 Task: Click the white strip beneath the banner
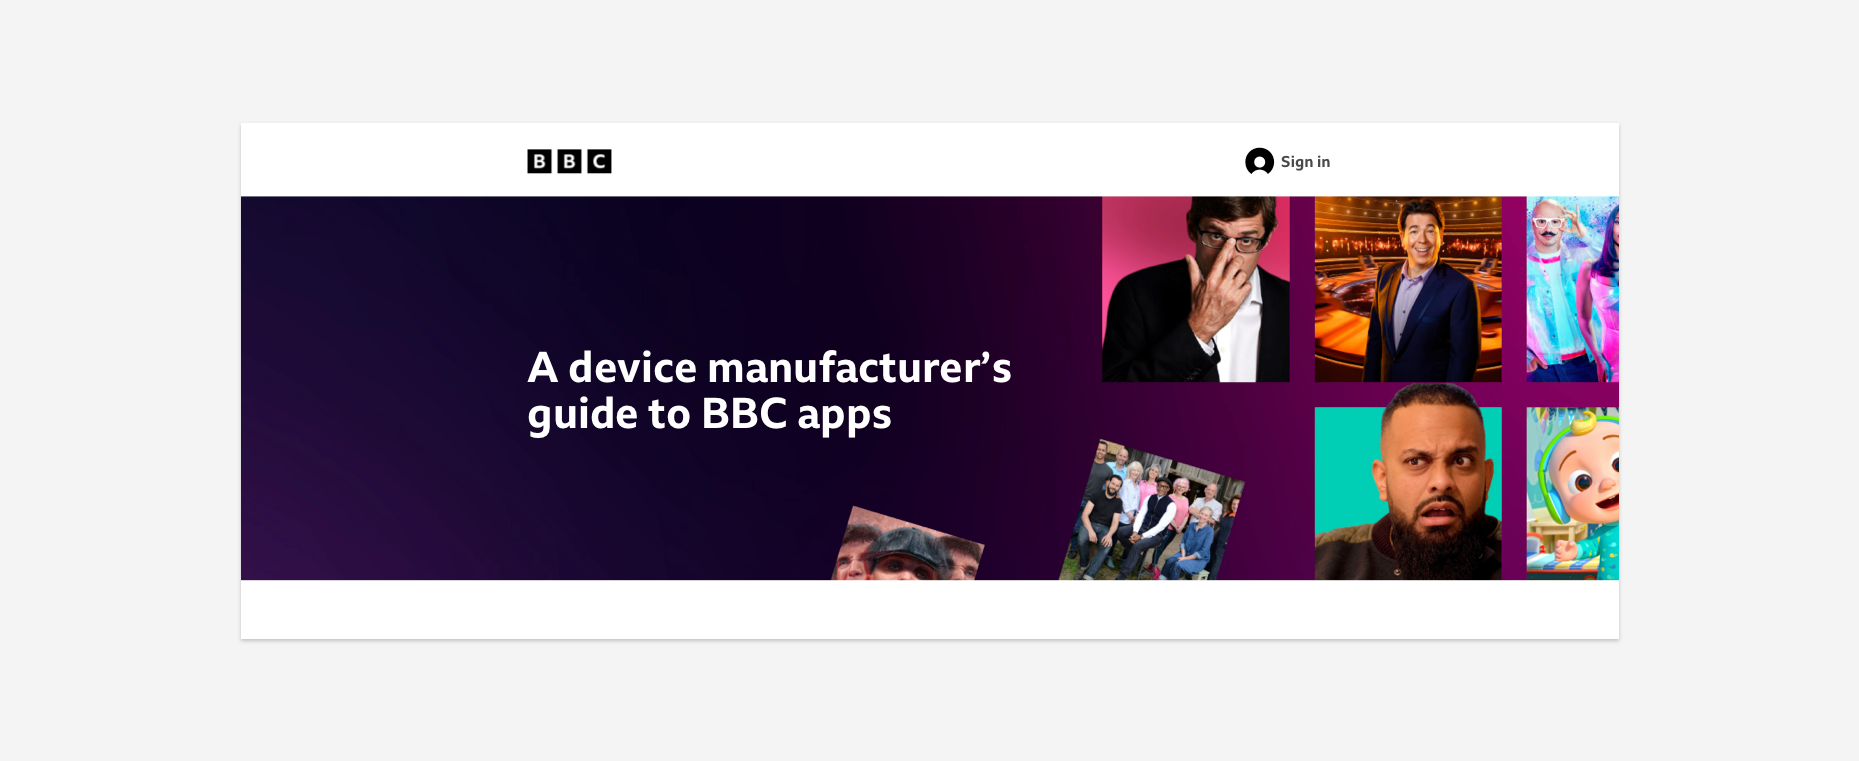(x=930, y=609)
